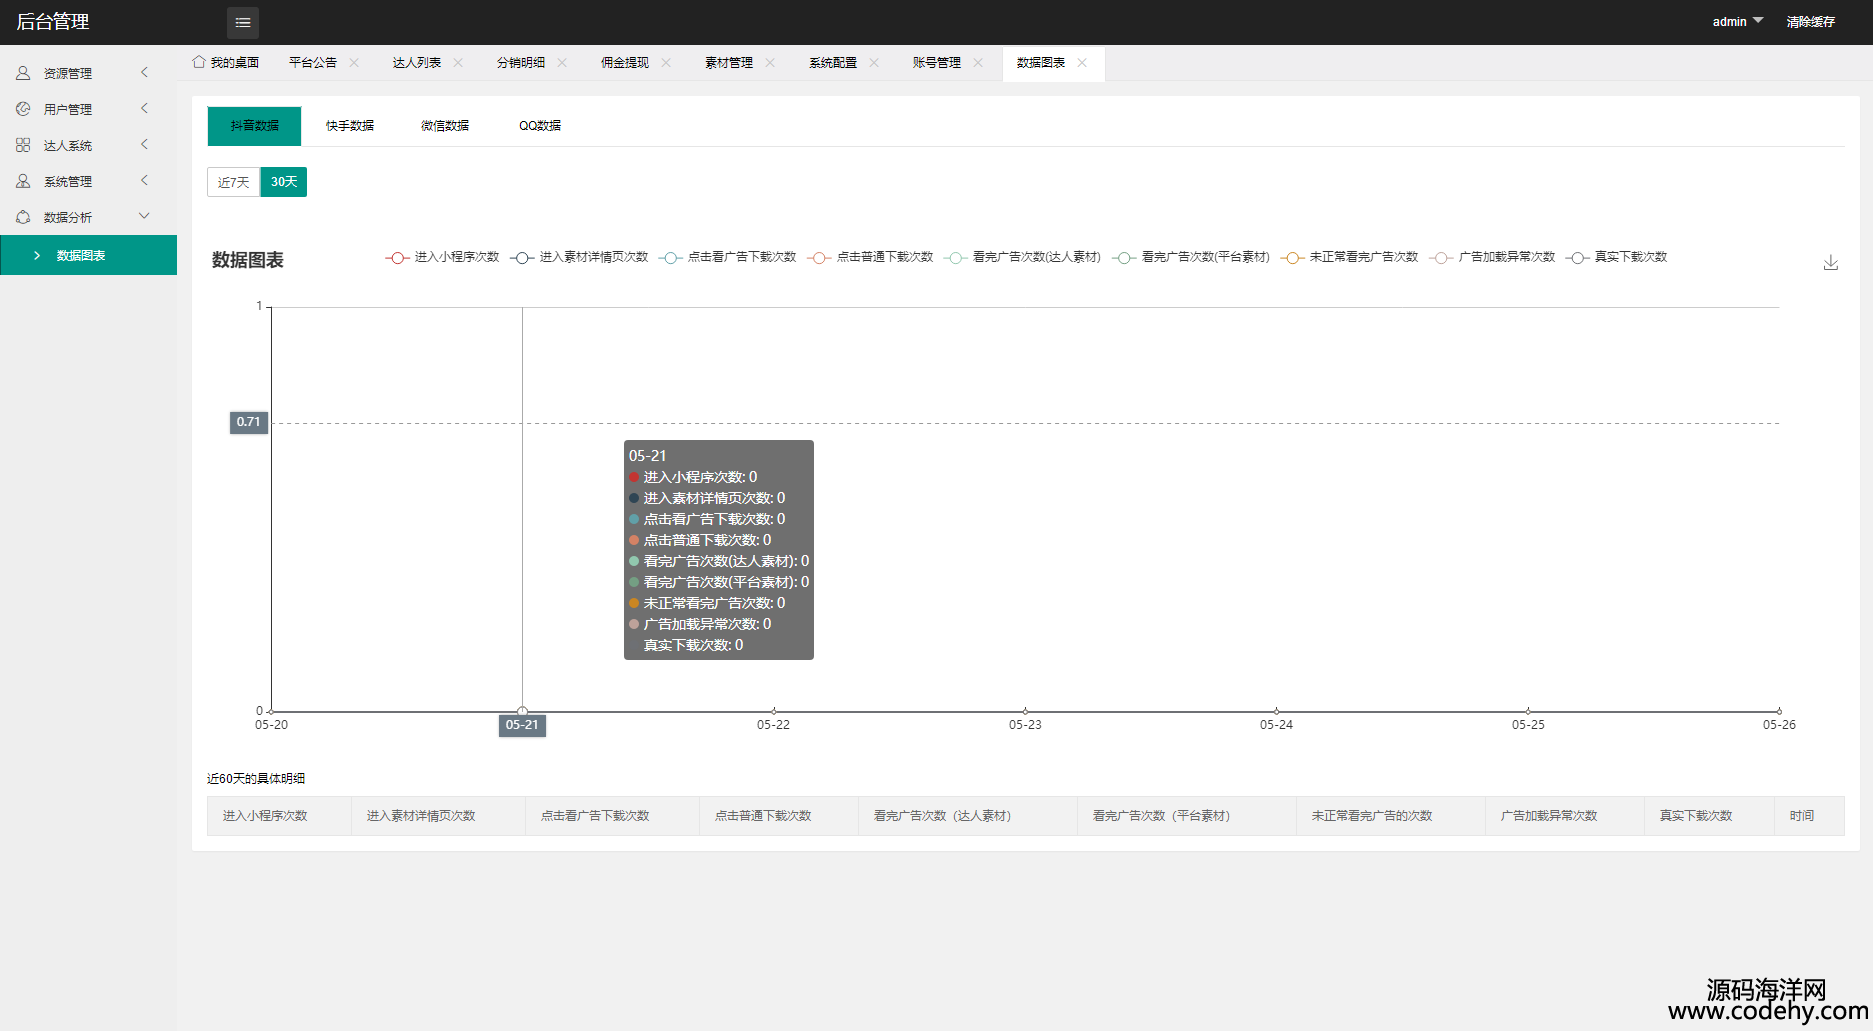Screen dimensions: 1873x1031
Task: Click the 05-23 data point on chart axis
Action: point(1025,711)
